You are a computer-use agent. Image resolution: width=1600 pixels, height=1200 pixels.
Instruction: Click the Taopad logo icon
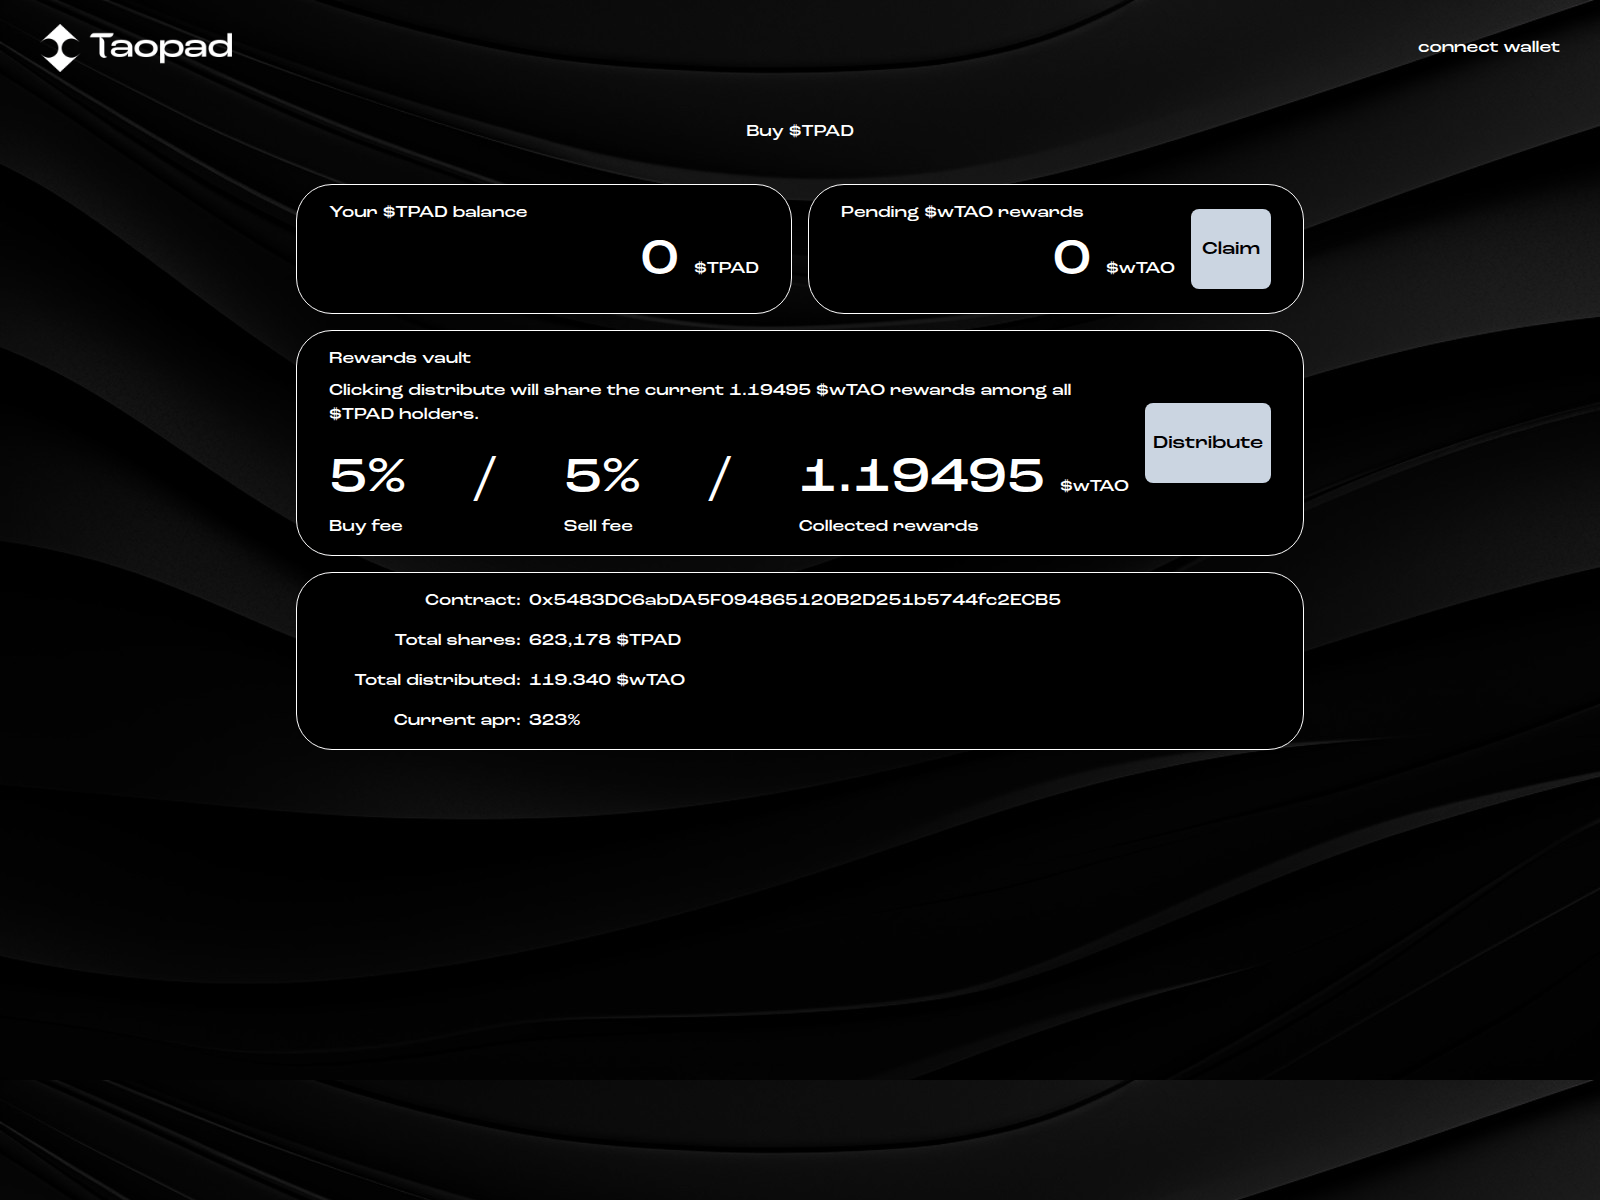(x=61, y=45)
